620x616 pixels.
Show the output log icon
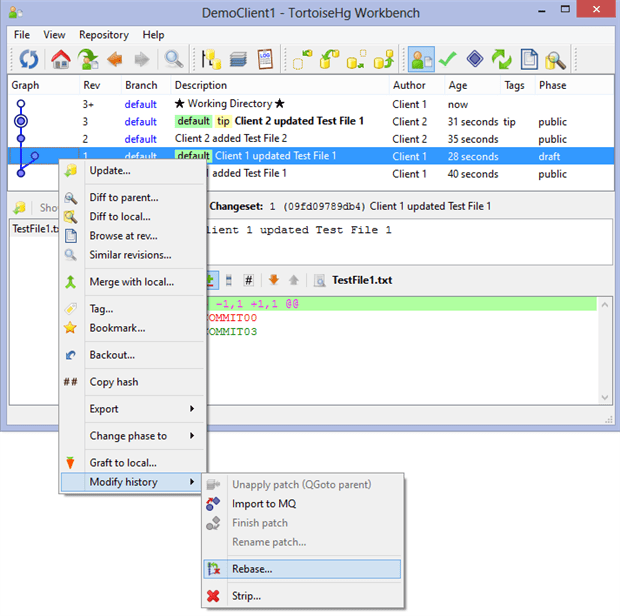point(265,59)
